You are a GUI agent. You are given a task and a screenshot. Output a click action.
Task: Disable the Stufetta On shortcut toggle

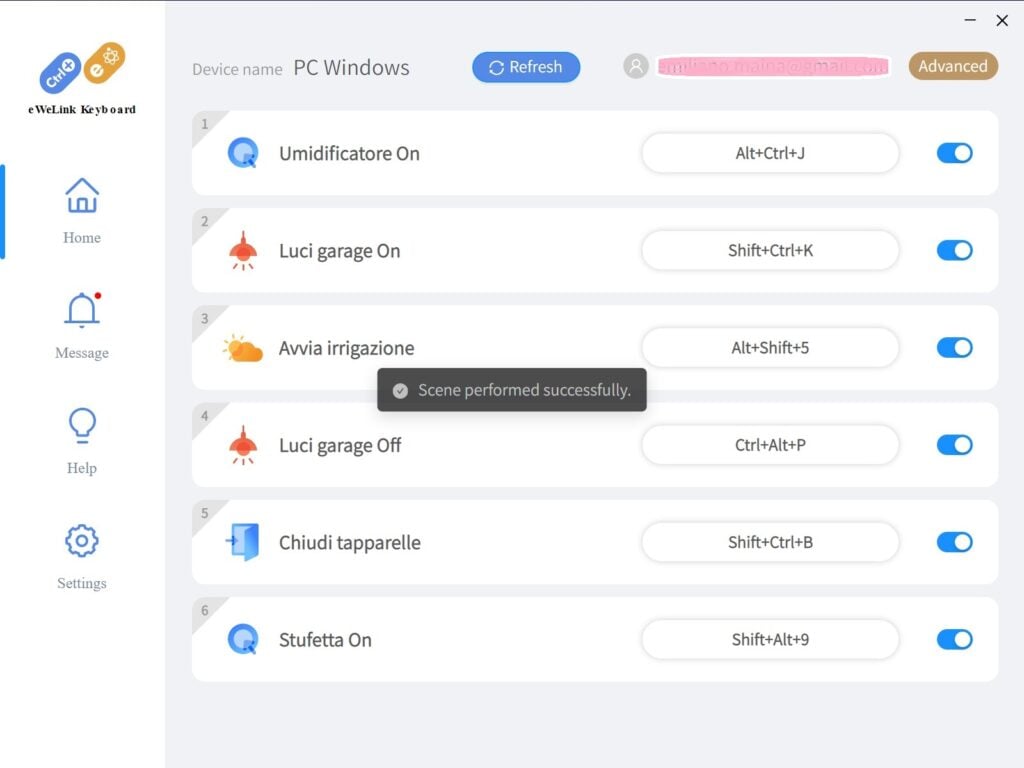tap(954, 639)
